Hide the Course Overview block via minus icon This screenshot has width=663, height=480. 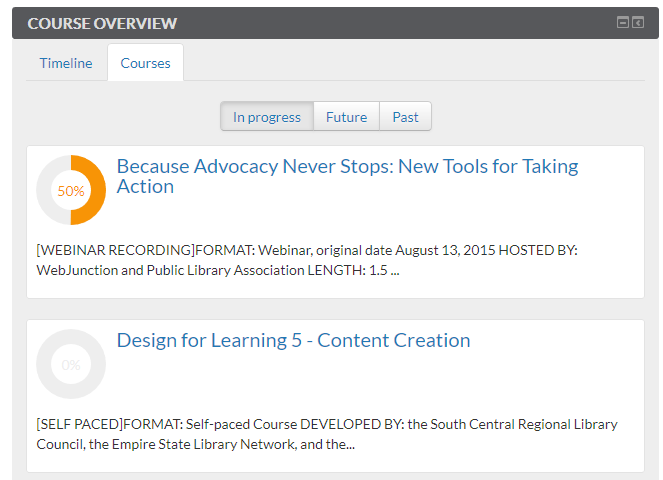622,22
